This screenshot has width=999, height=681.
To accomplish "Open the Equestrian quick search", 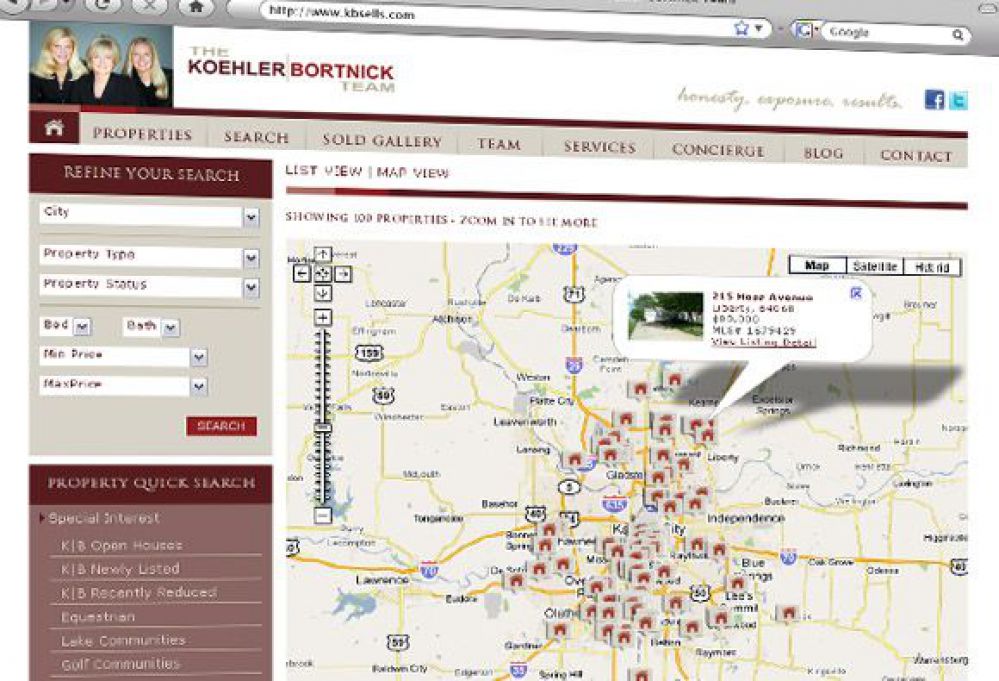I will (x=97, y=617).
